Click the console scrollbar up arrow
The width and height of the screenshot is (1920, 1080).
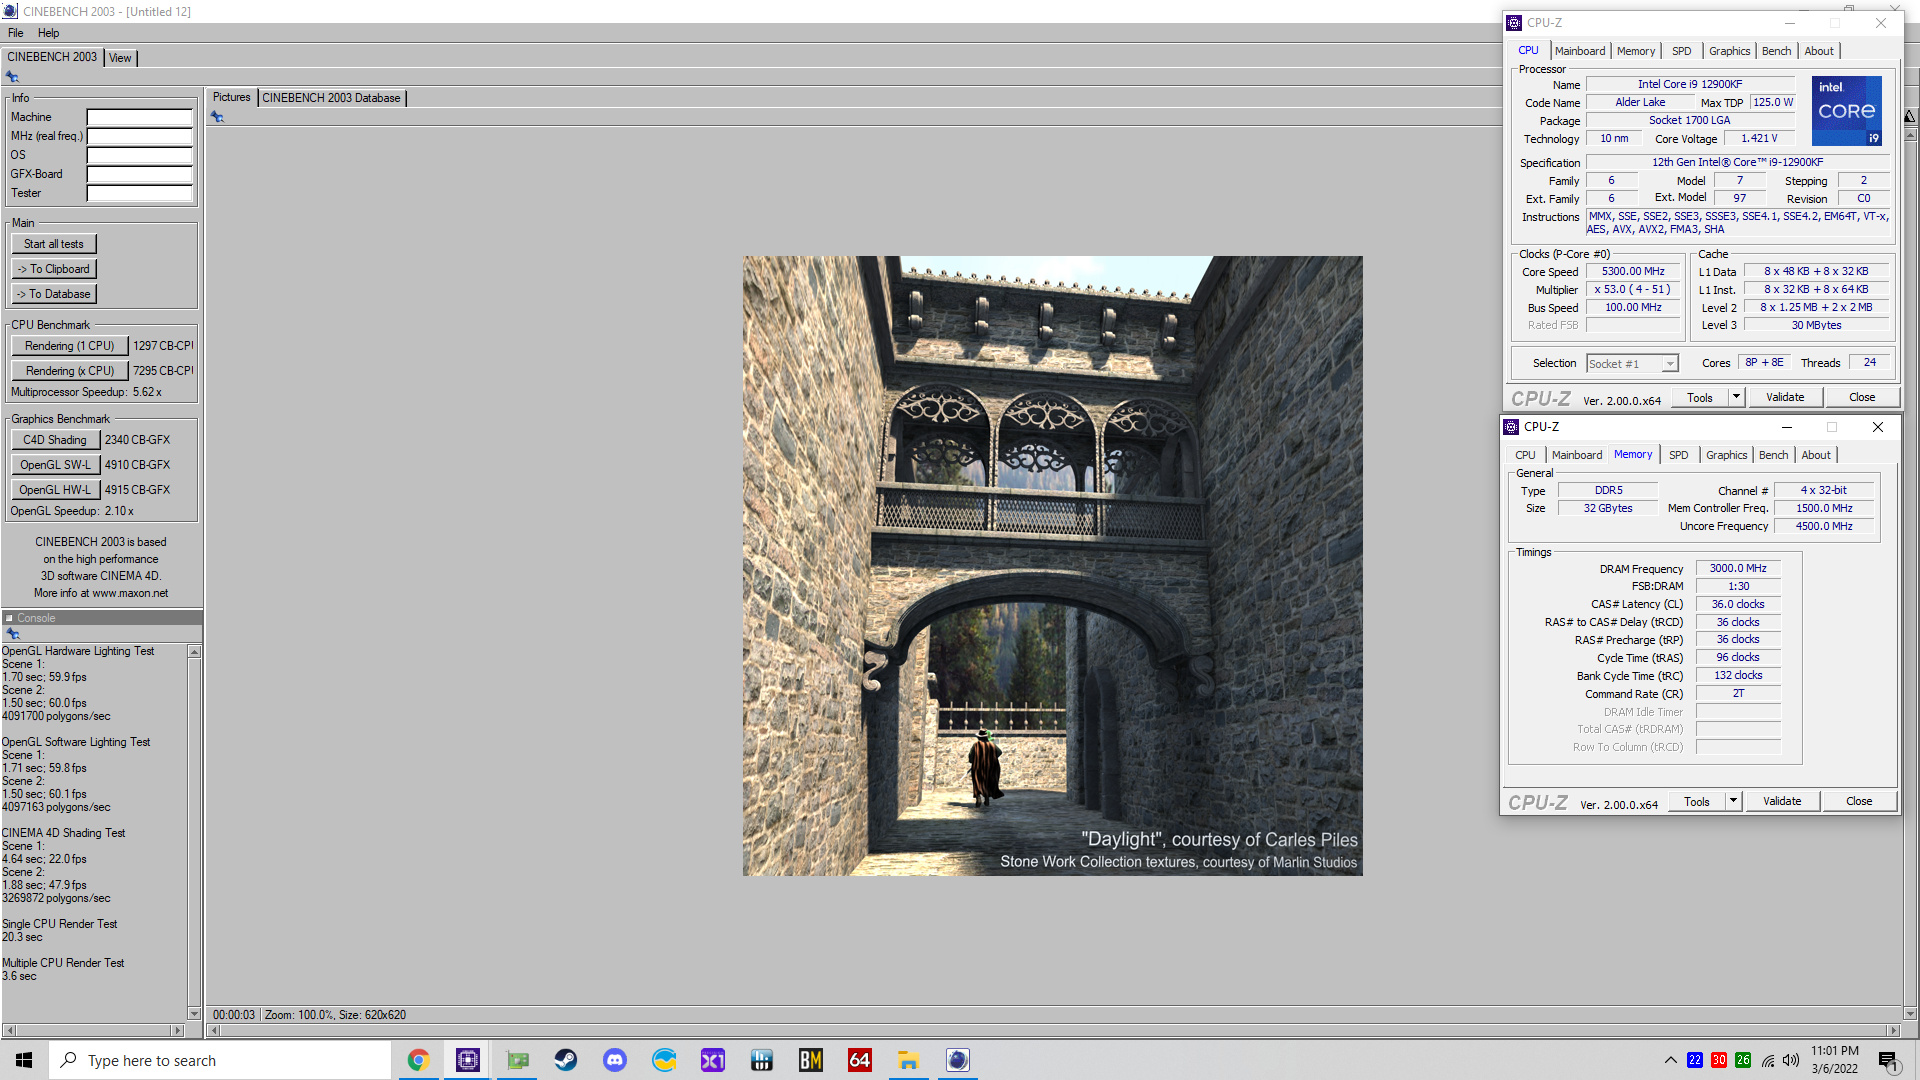pyautogui.click(x=194, y=652)
